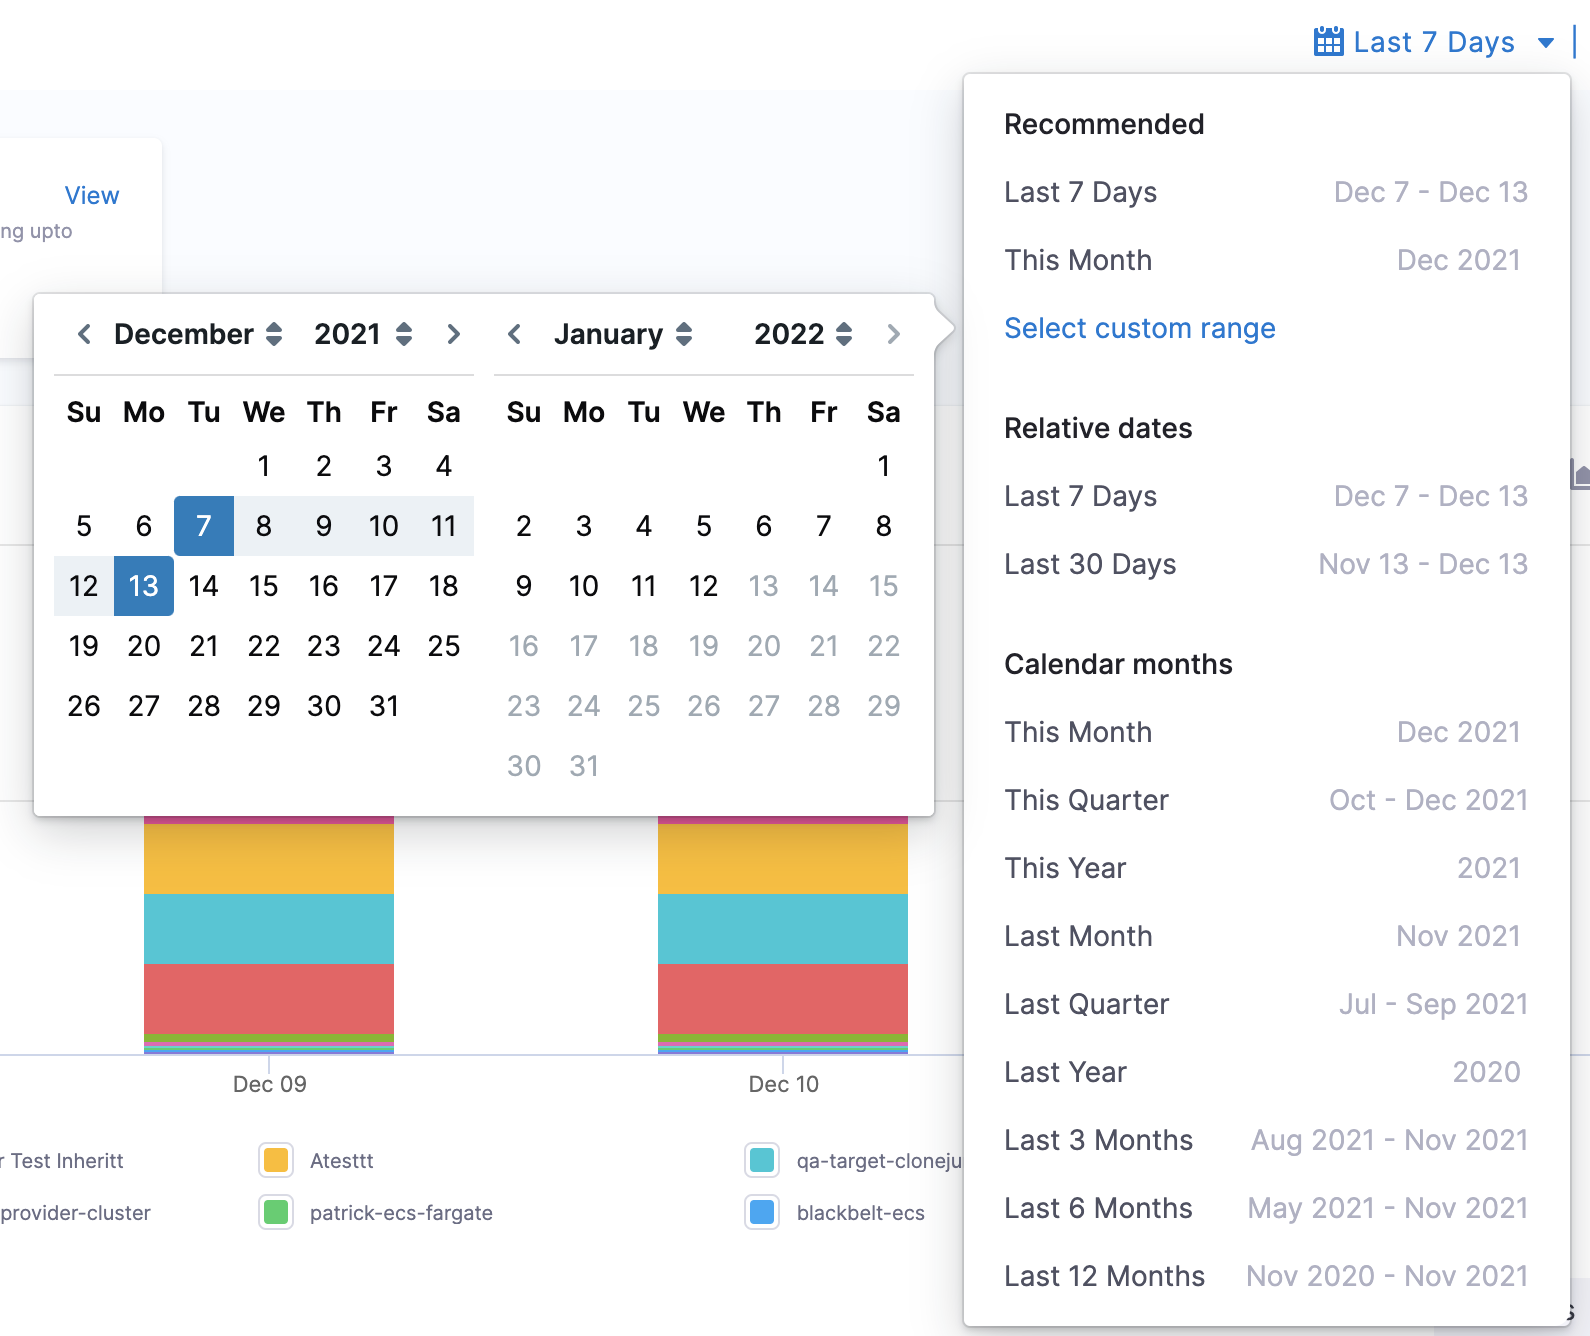Choose Last Quarter Jul - Sep 2021
The image size is (1590, 1336).
[1266, 1004]
